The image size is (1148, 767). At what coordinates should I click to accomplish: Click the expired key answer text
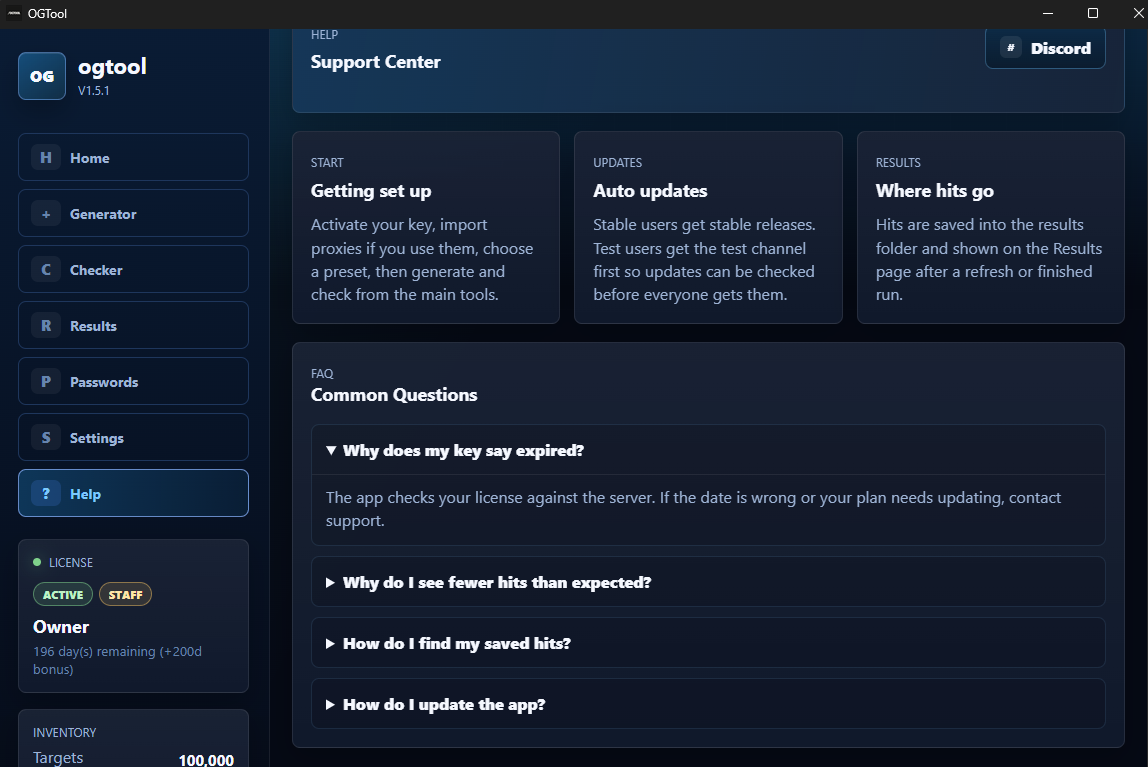pos(693,509)
